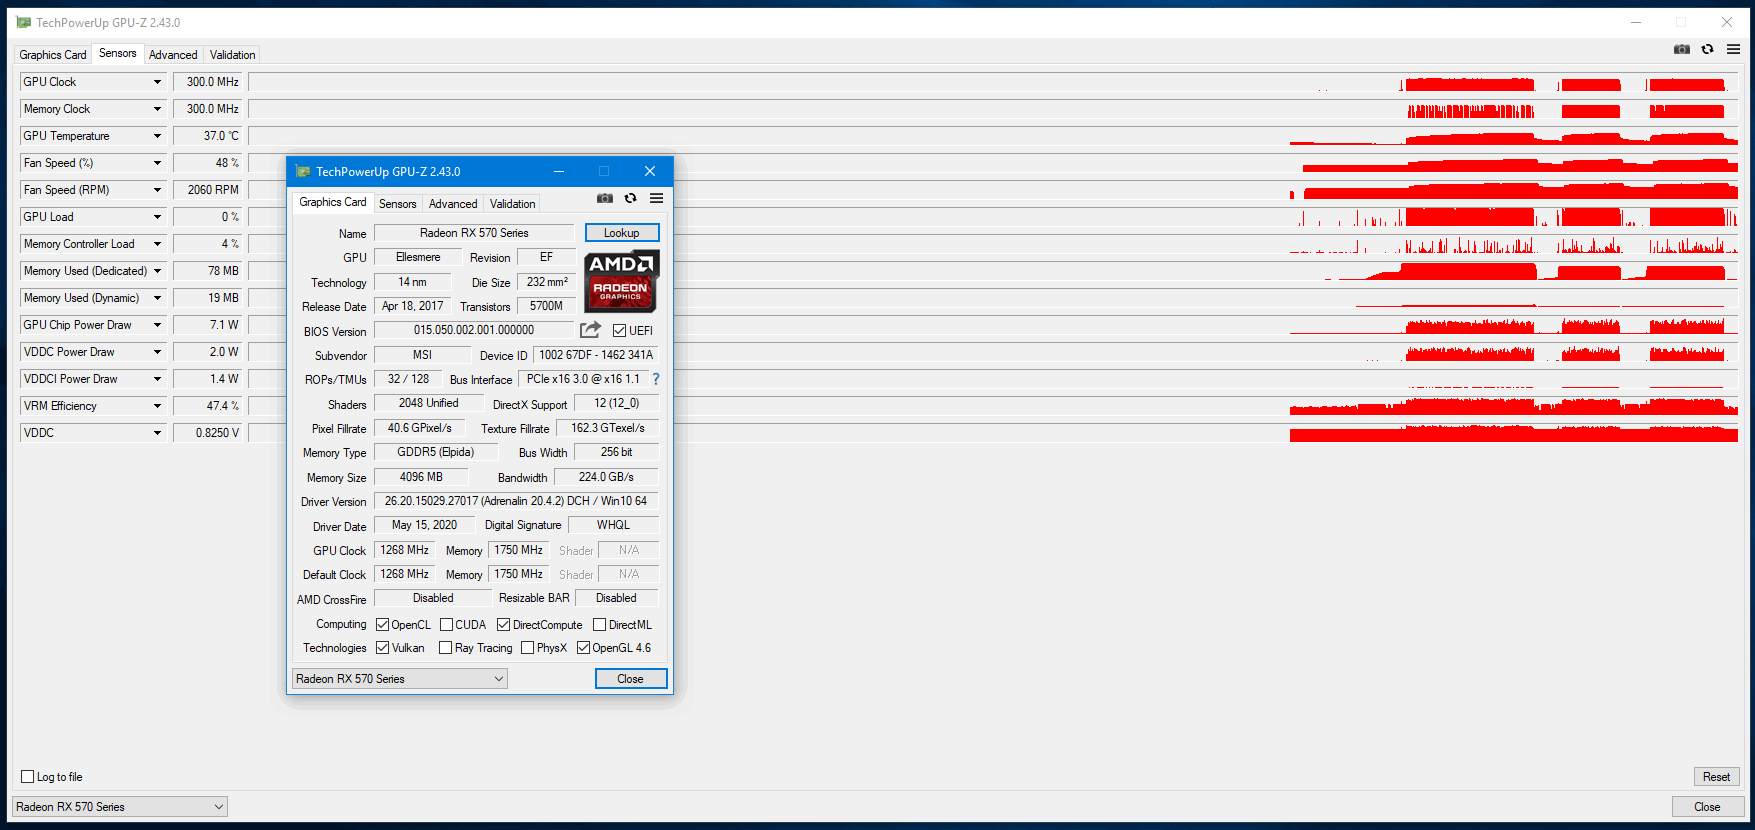Click Close button in Graphics Card window

[x=631, y=679]
